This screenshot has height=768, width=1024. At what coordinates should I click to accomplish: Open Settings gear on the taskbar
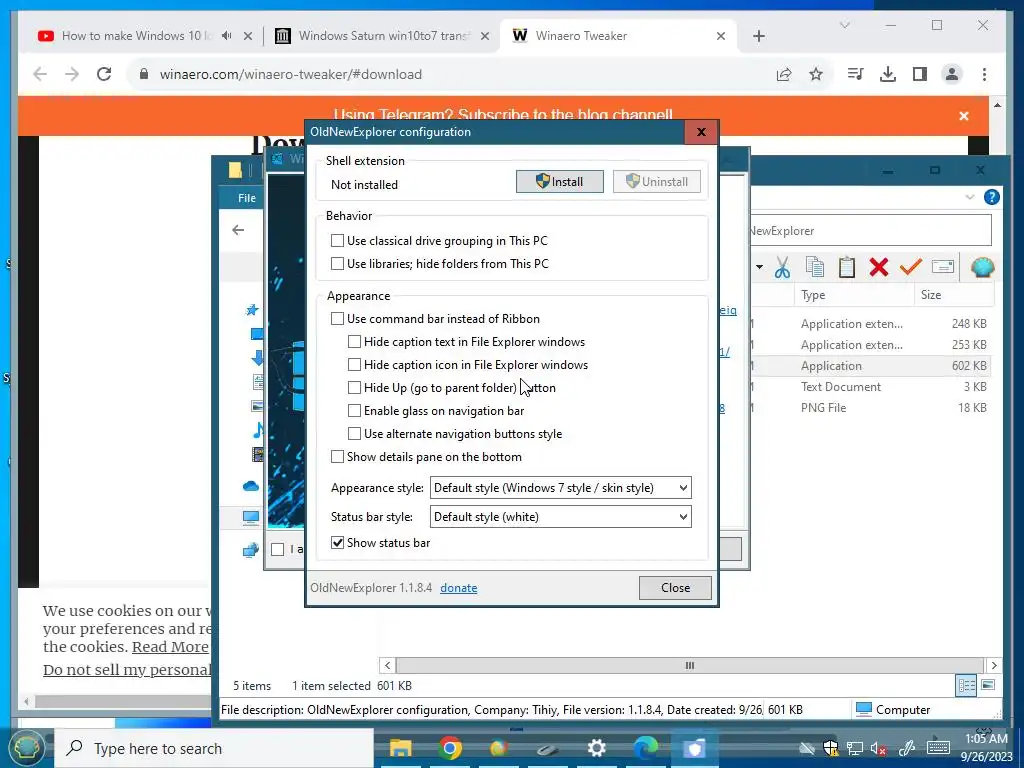pos(596,748)
